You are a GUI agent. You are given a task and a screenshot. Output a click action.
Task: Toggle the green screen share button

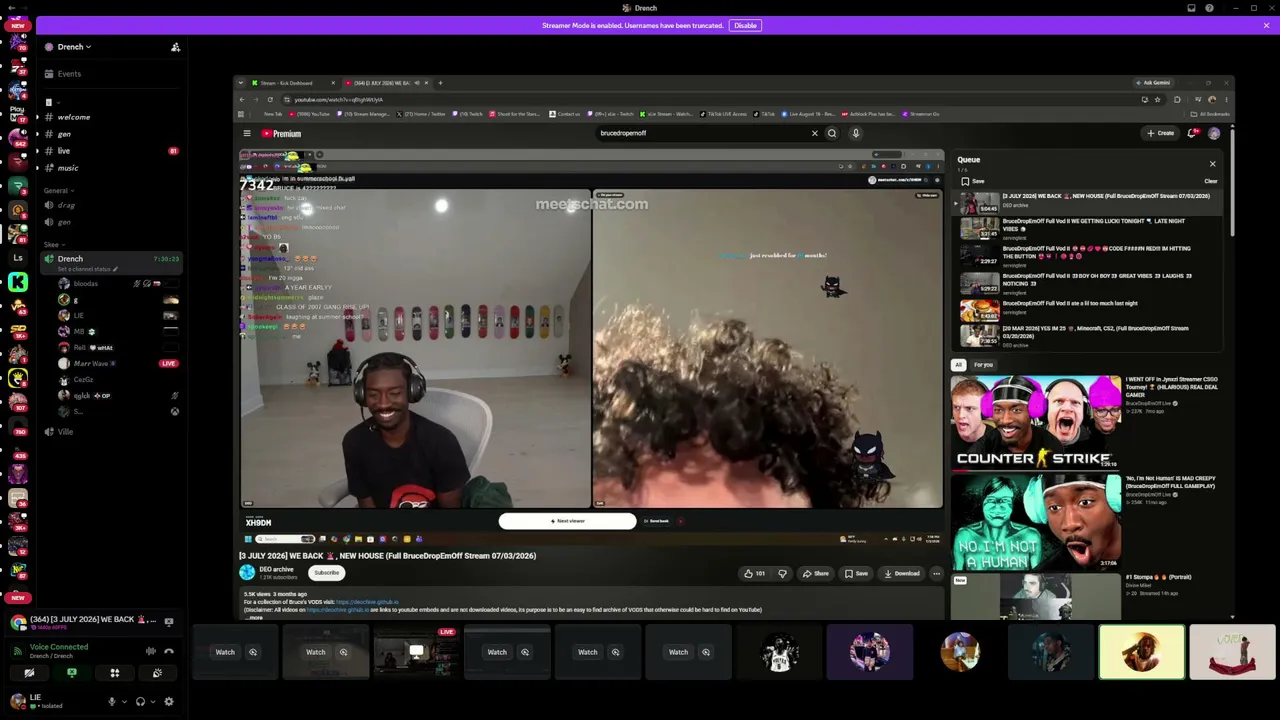(72, 673)
